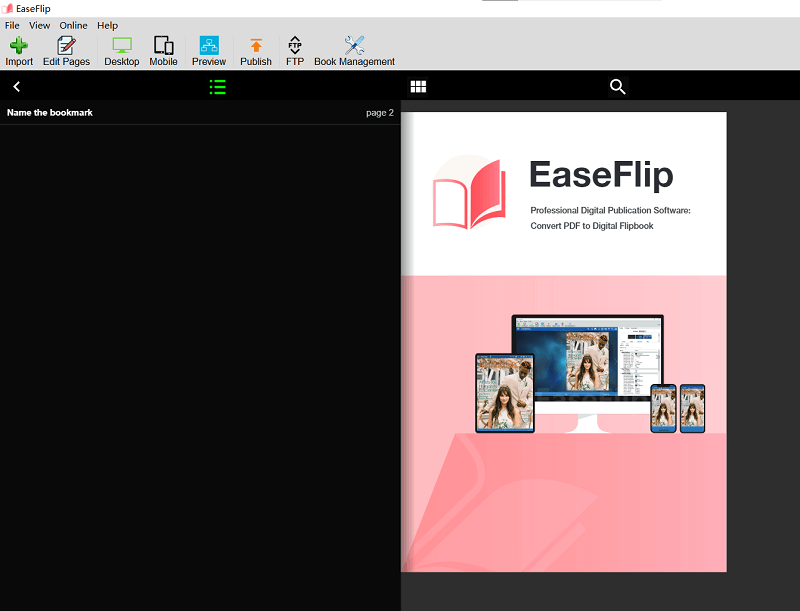Click the back arrow in the black bar

(x=17, y=87)
